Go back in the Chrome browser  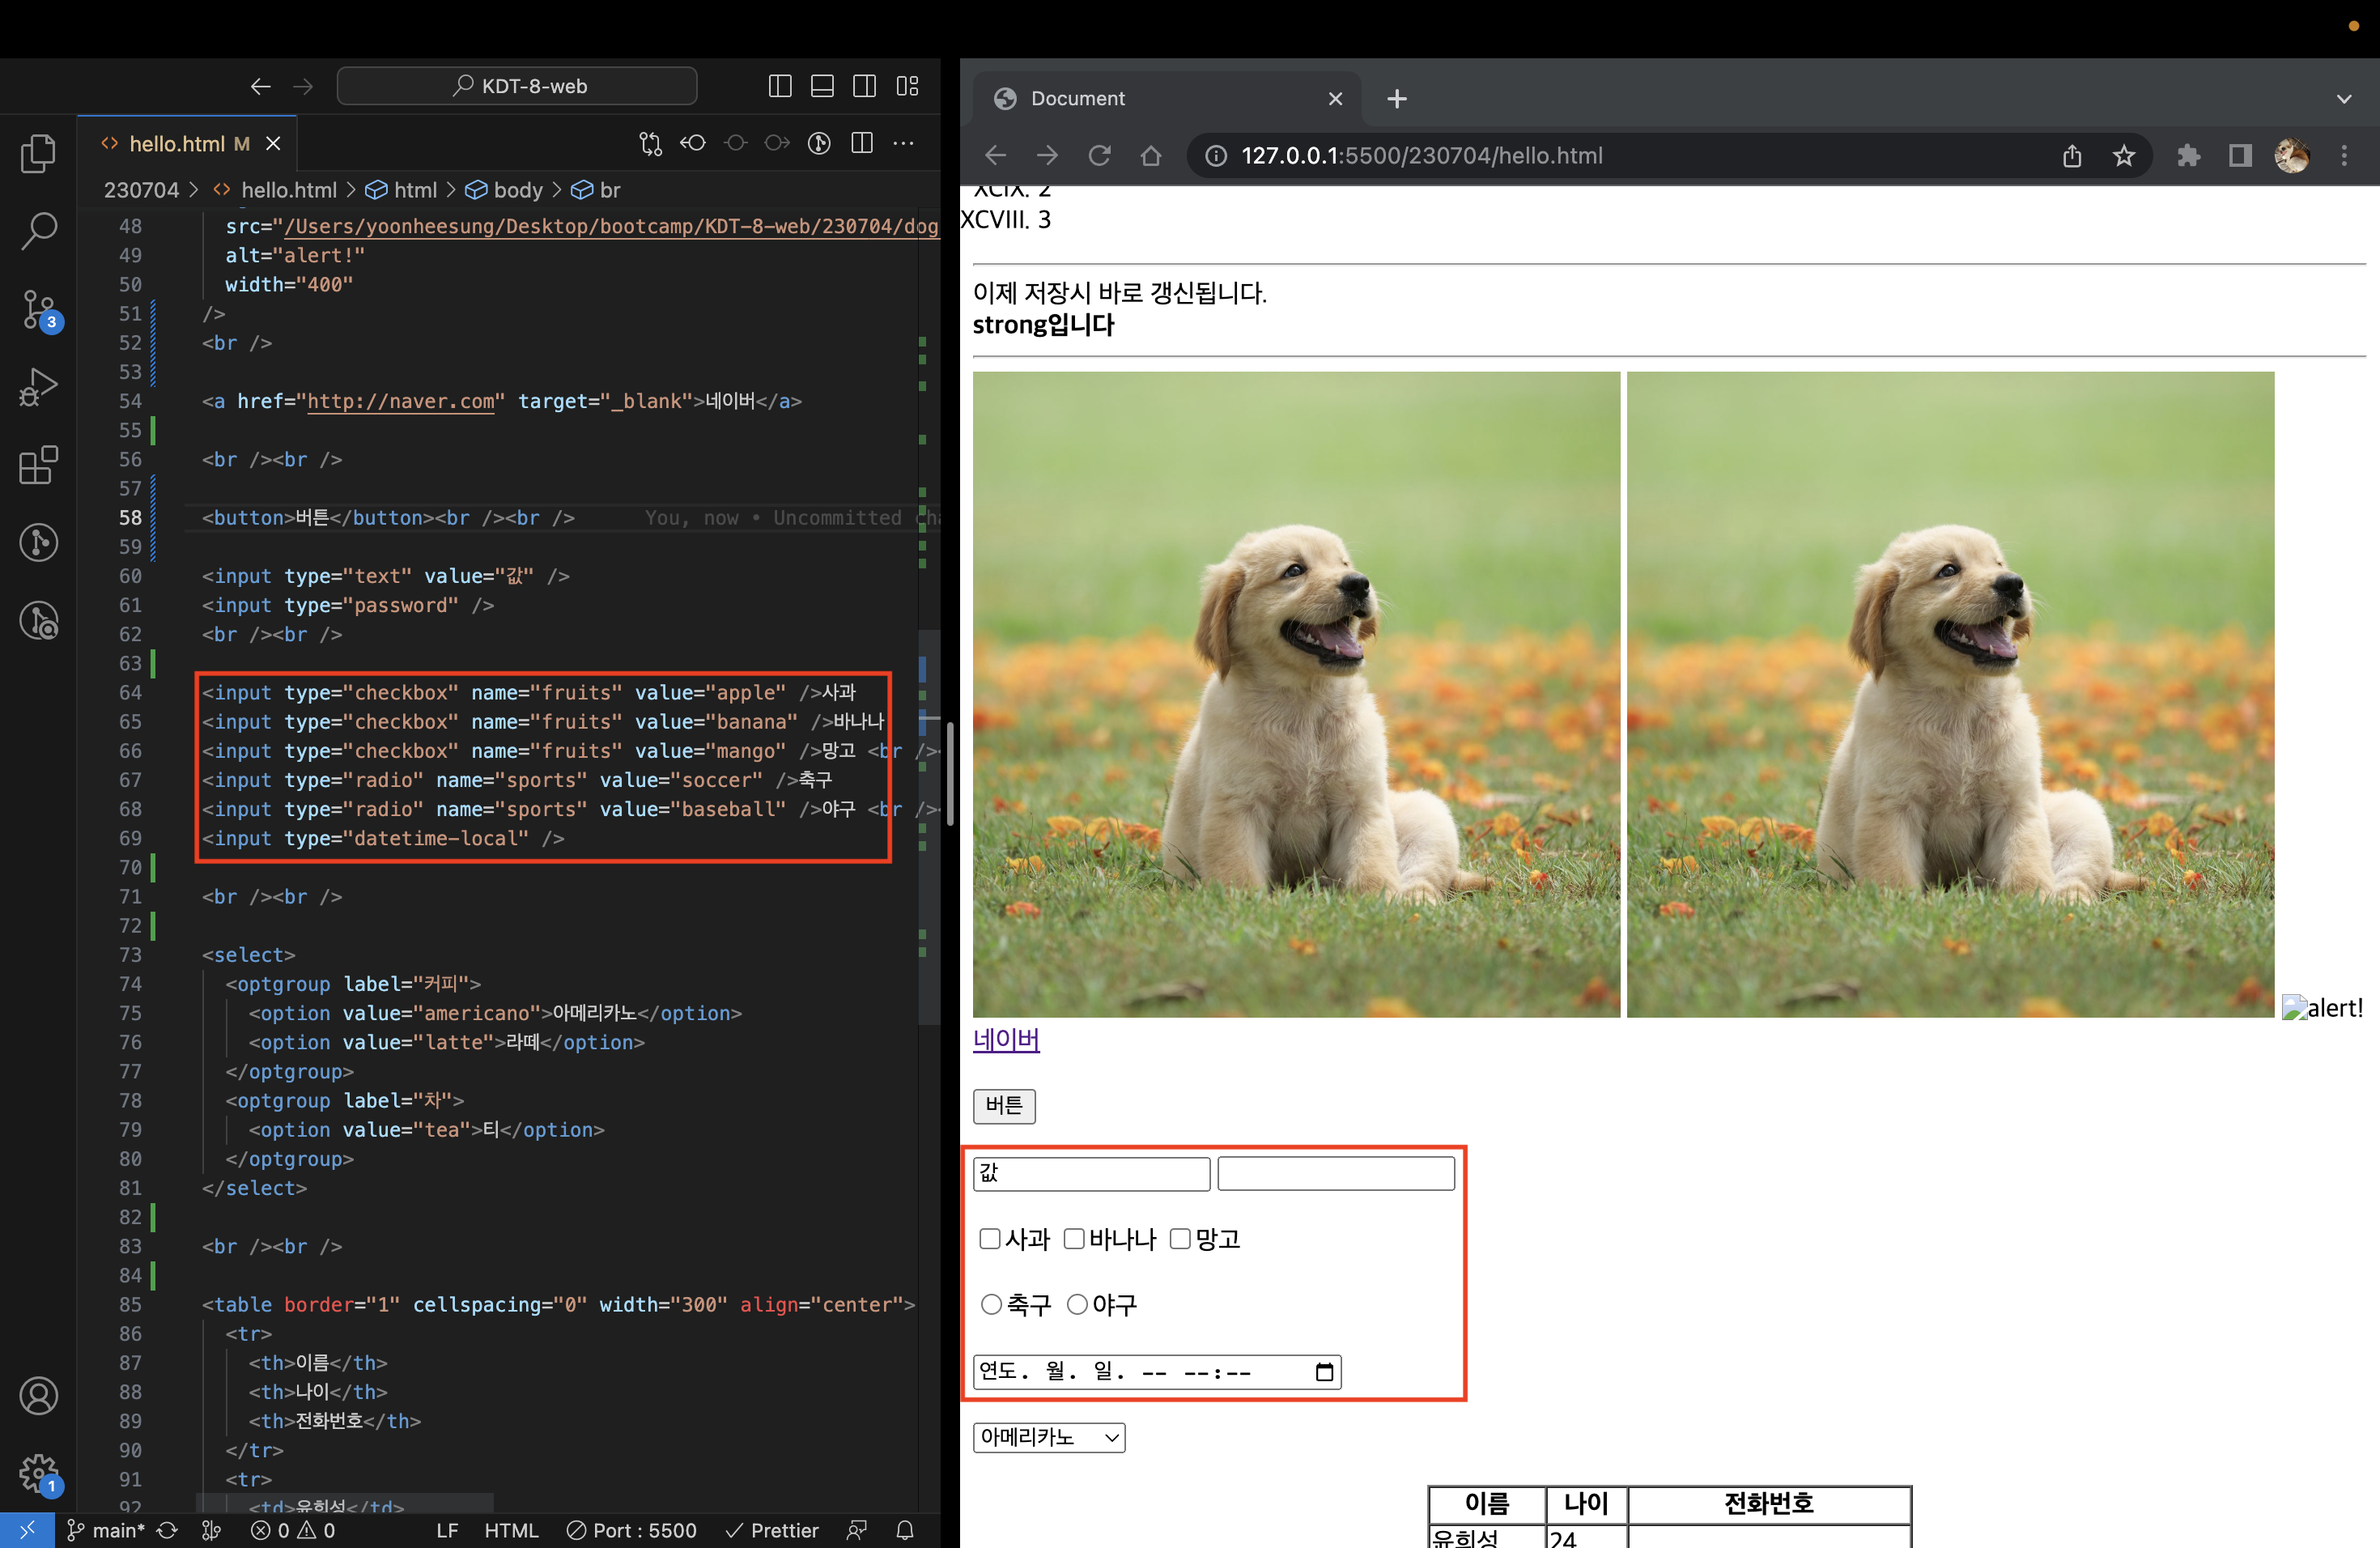tap(995, 156)
